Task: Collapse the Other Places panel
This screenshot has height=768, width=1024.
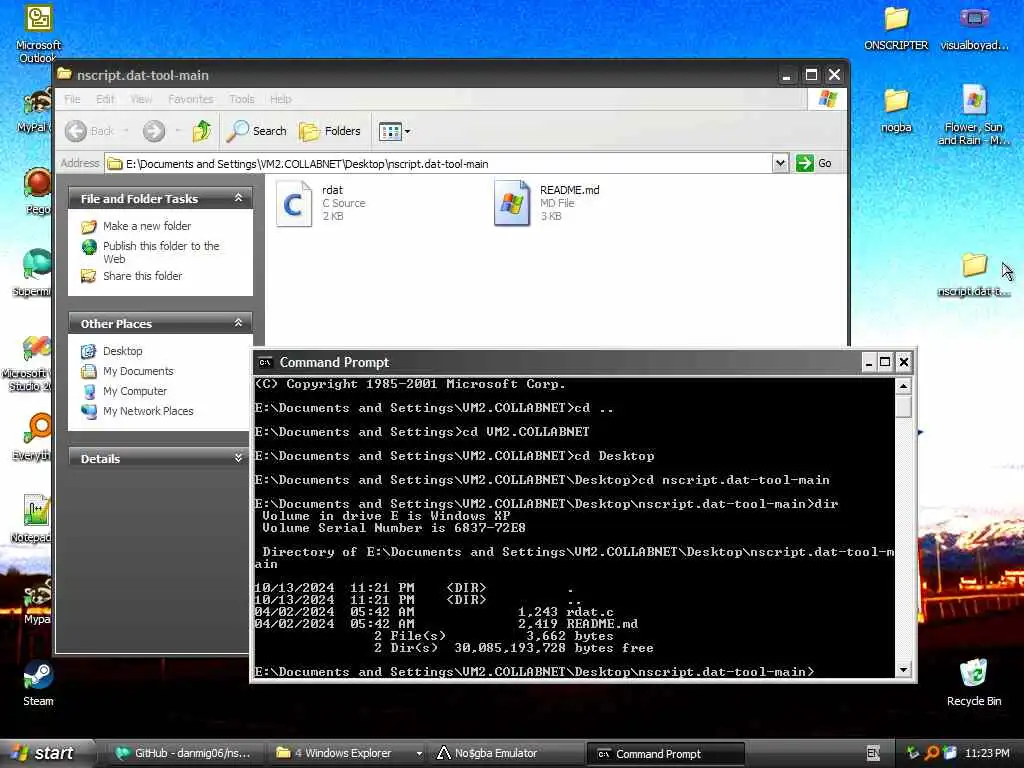Action: (x=238, y=323)
